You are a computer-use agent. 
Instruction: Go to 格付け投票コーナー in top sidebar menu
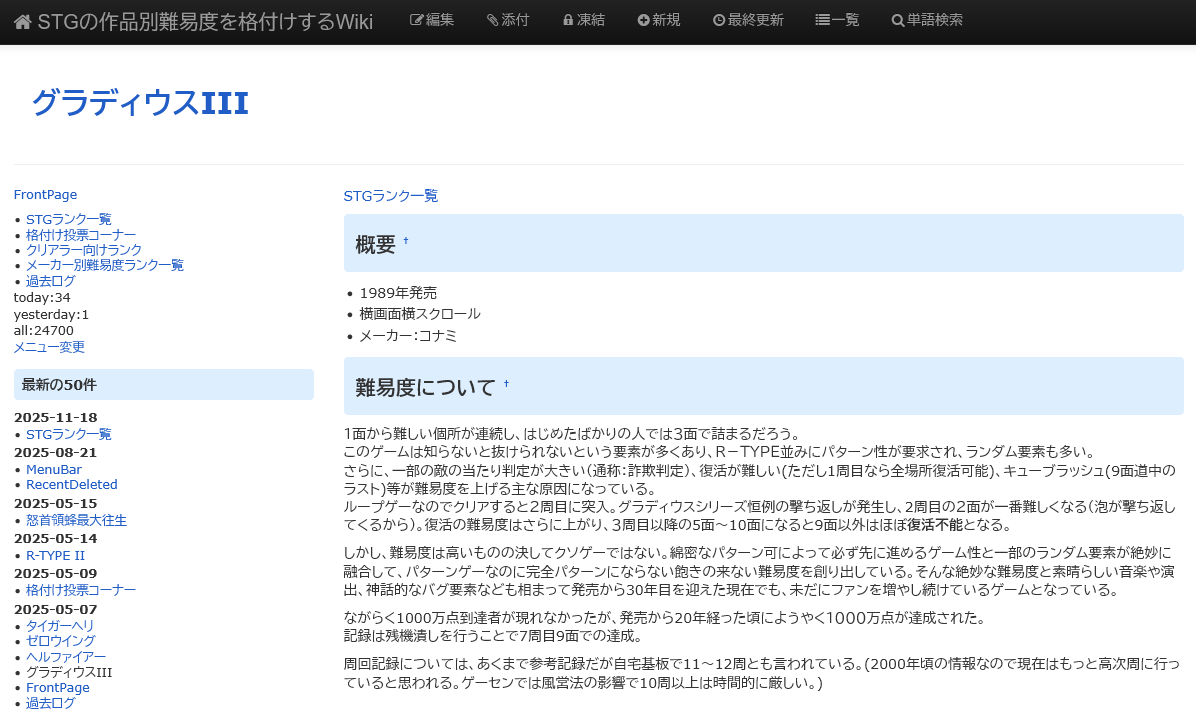81,235
